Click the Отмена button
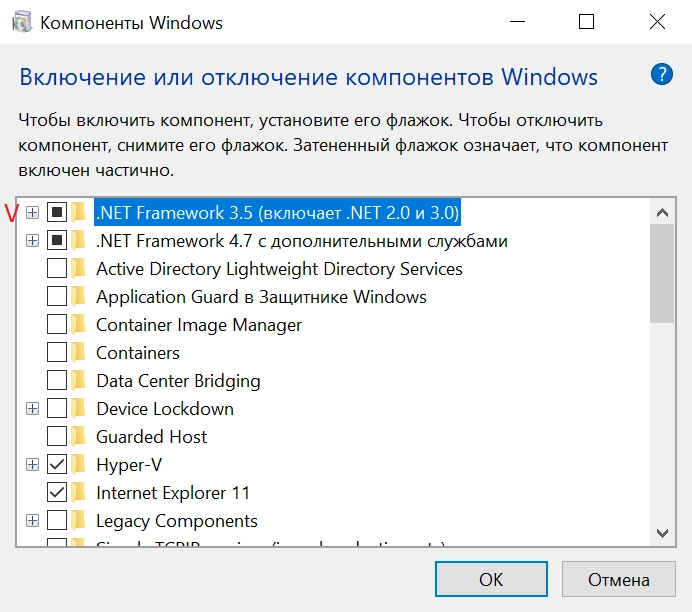Image resolution: width=692 pixels, height=612 pixels. [618, 579]
